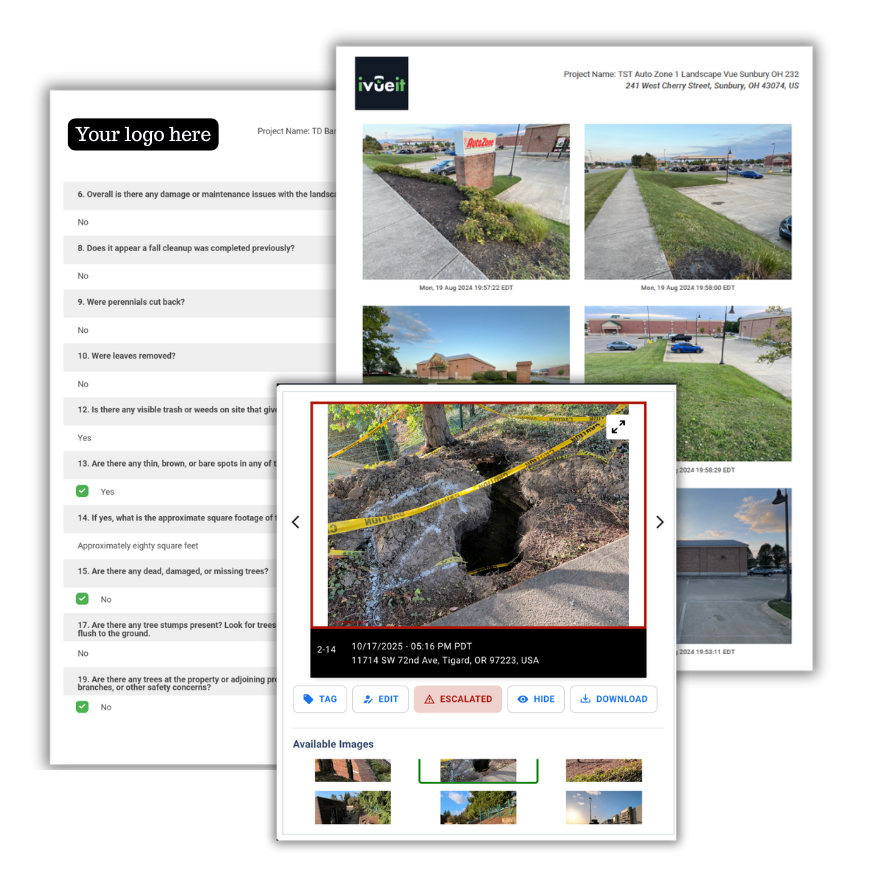The width and height of the screenshot is (875, 875).
Task: Click the EDIT button
Action: [x=380, y=699]
